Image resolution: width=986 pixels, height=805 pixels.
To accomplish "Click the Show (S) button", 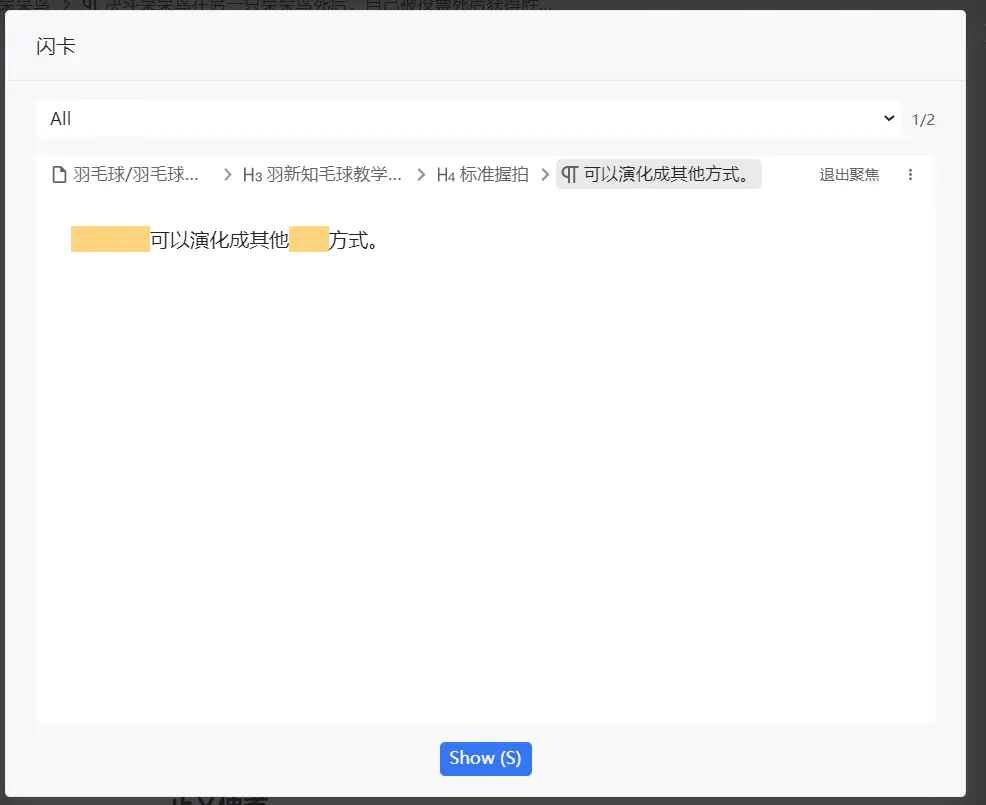I will 485,758.
